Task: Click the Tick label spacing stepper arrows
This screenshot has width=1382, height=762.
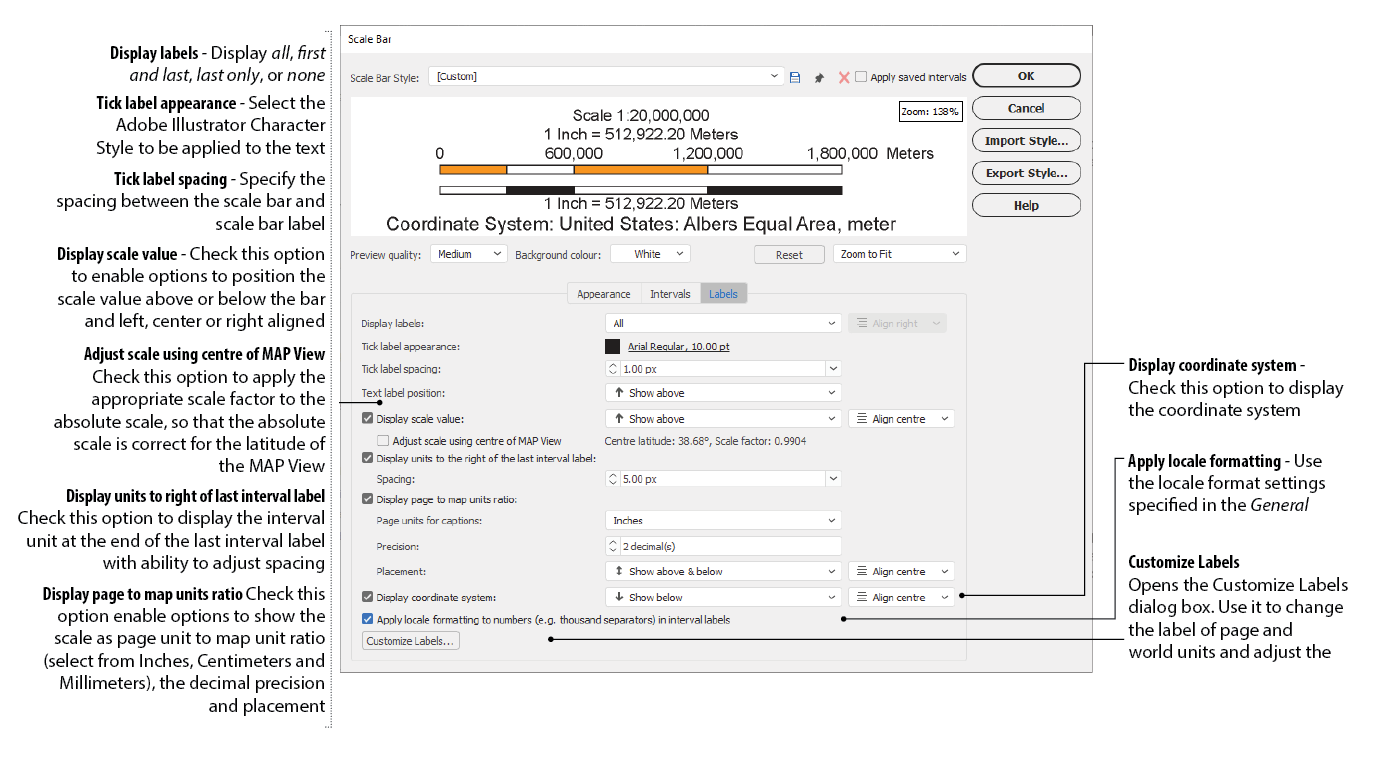Action: (x=613, y=369)
